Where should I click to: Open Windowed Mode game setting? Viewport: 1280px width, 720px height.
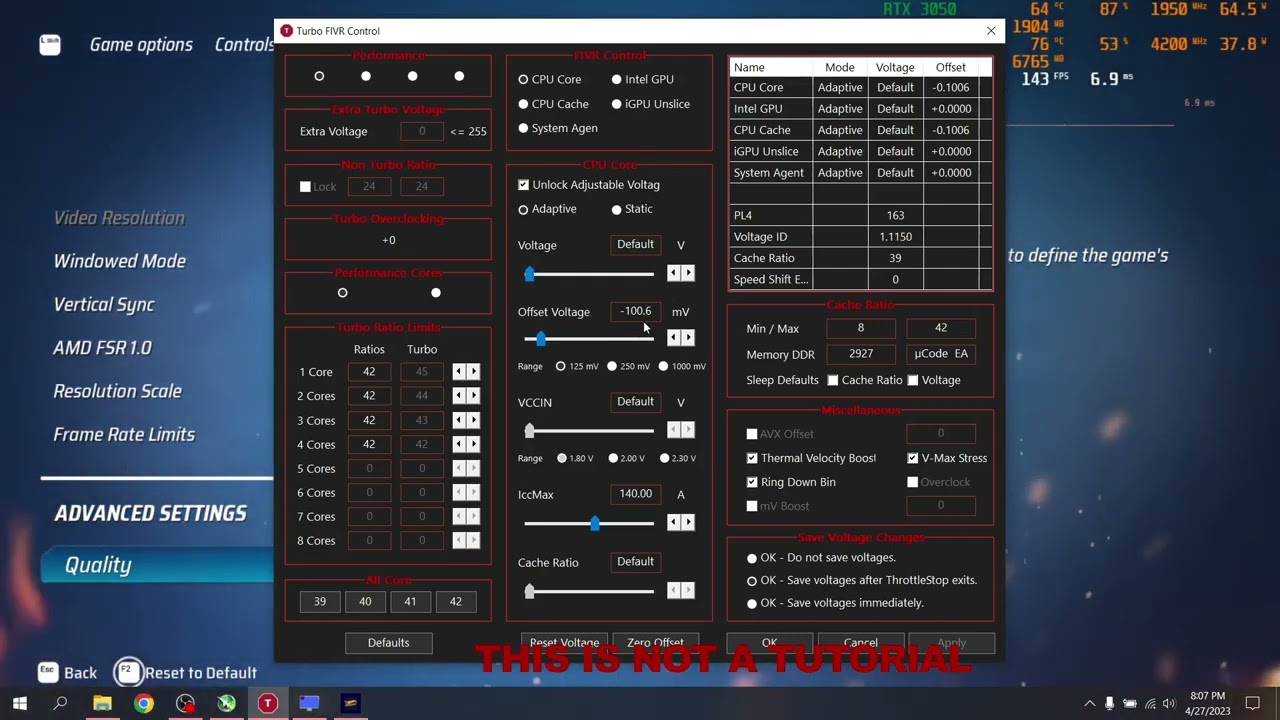click(120, 261)
